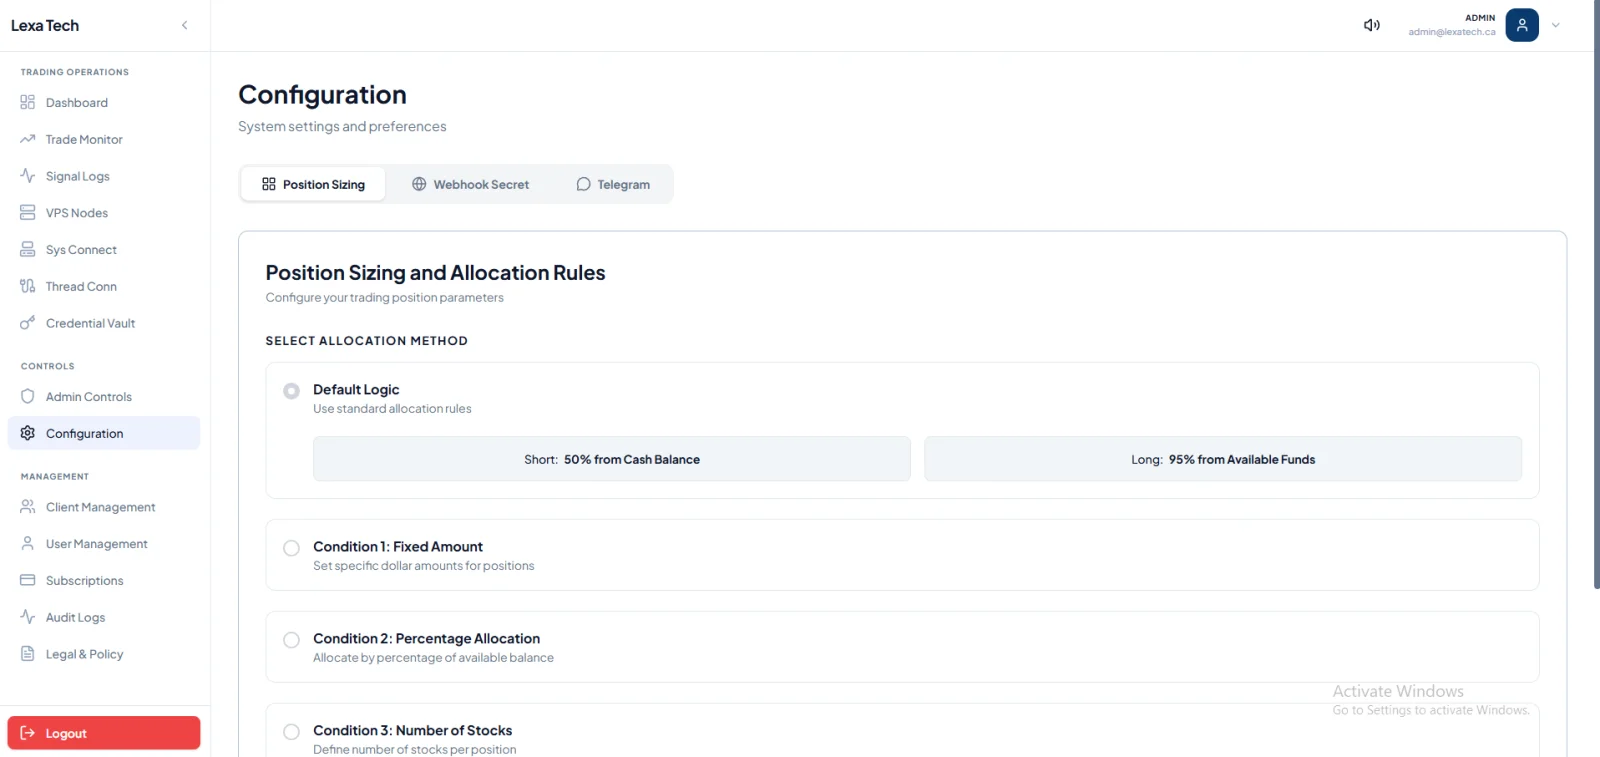Go to Trade Monitor
The width and height of the screenshot is (1600, 757).
[104, 139]
